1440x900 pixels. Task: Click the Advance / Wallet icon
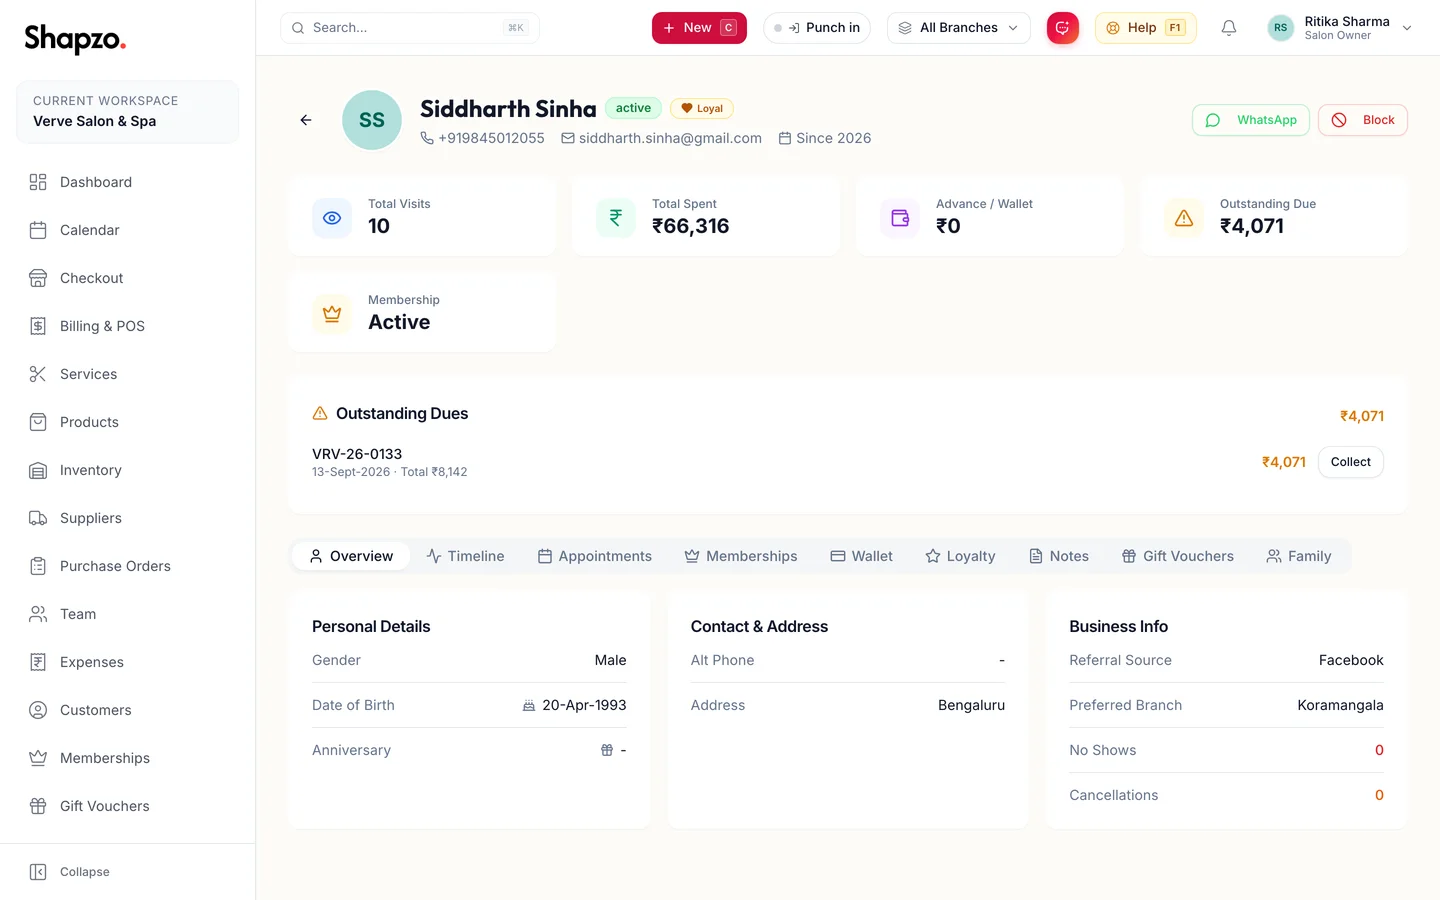(900, 218)
